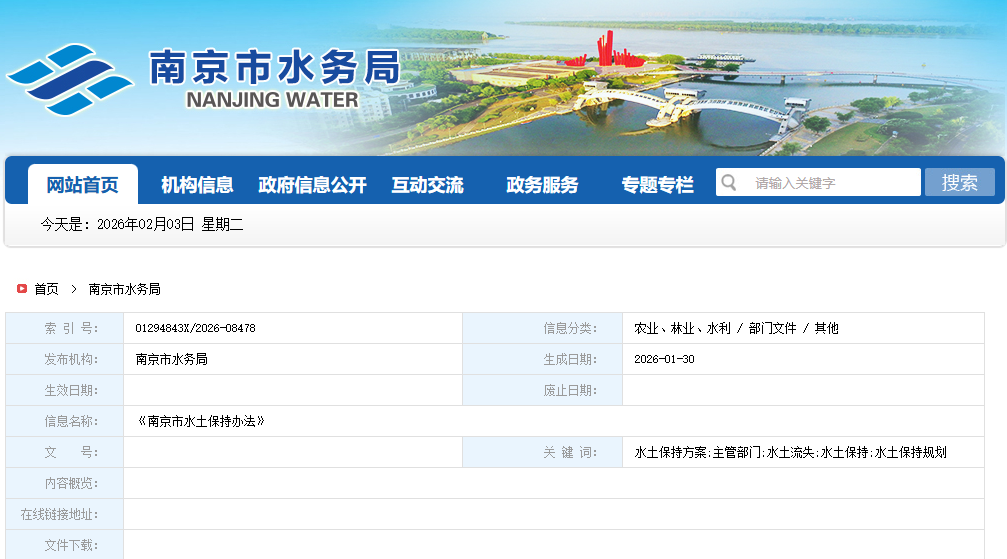
Task: Open 南京市水务局 breadcrumb link
Action: pyautogui.click(x=125, y=289)
